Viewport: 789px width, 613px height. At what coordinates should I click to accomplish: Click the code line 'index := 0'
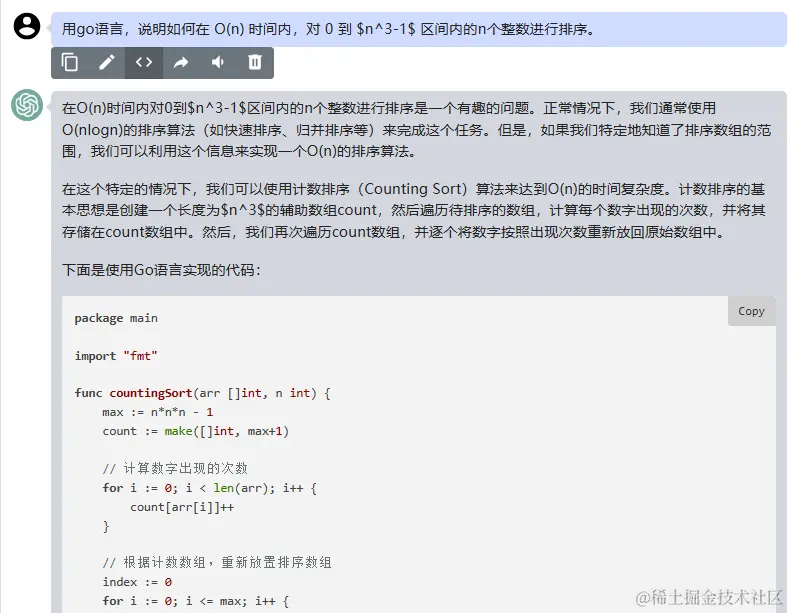point(137,582)
